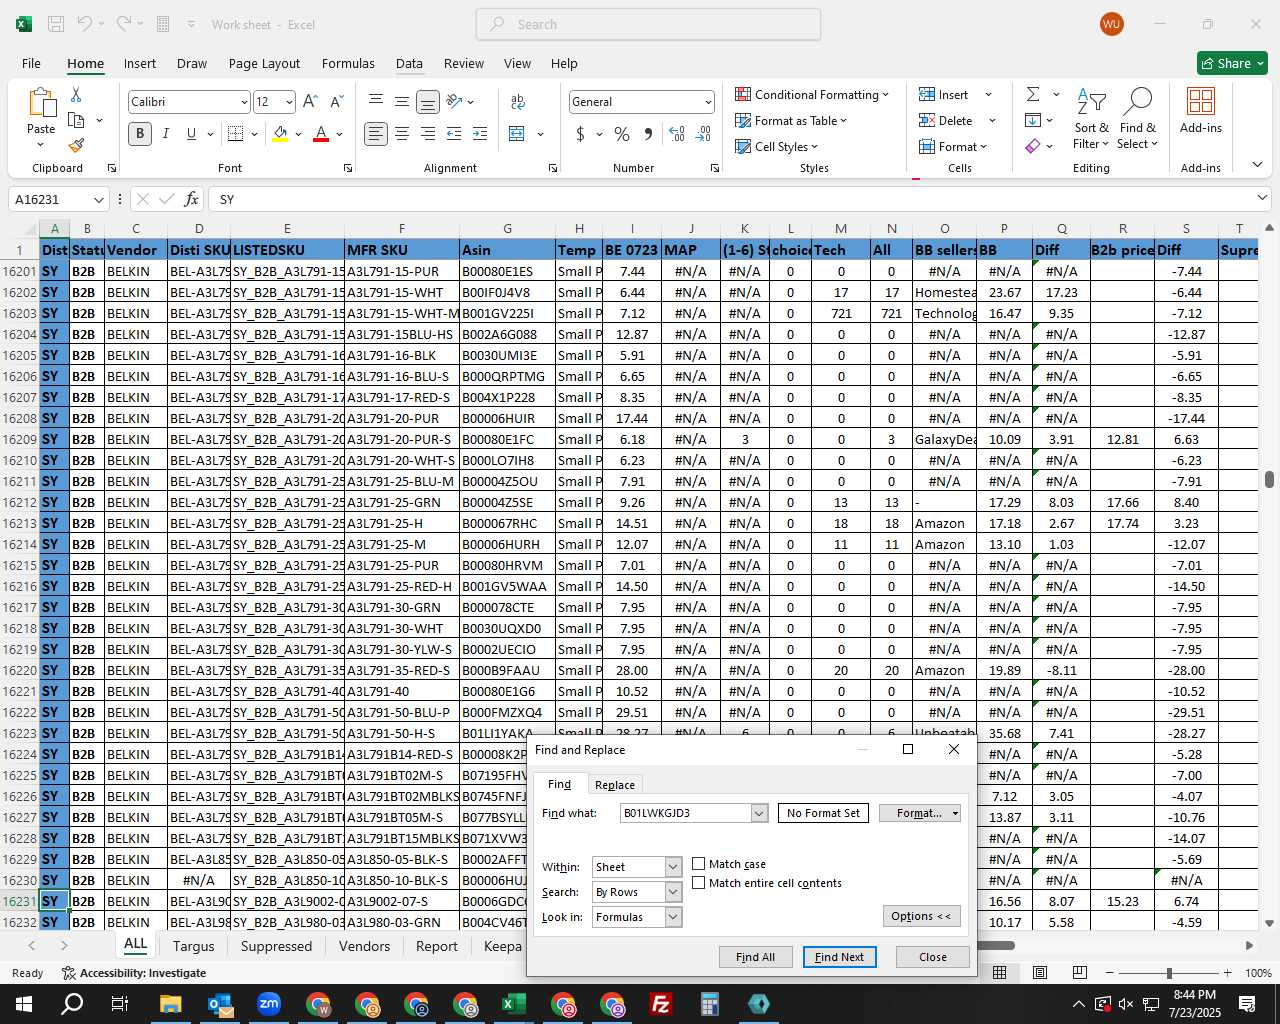This screenshot has height=1024, width=1280.
Task: Toggle Align Right
Action: coord(428,133)
